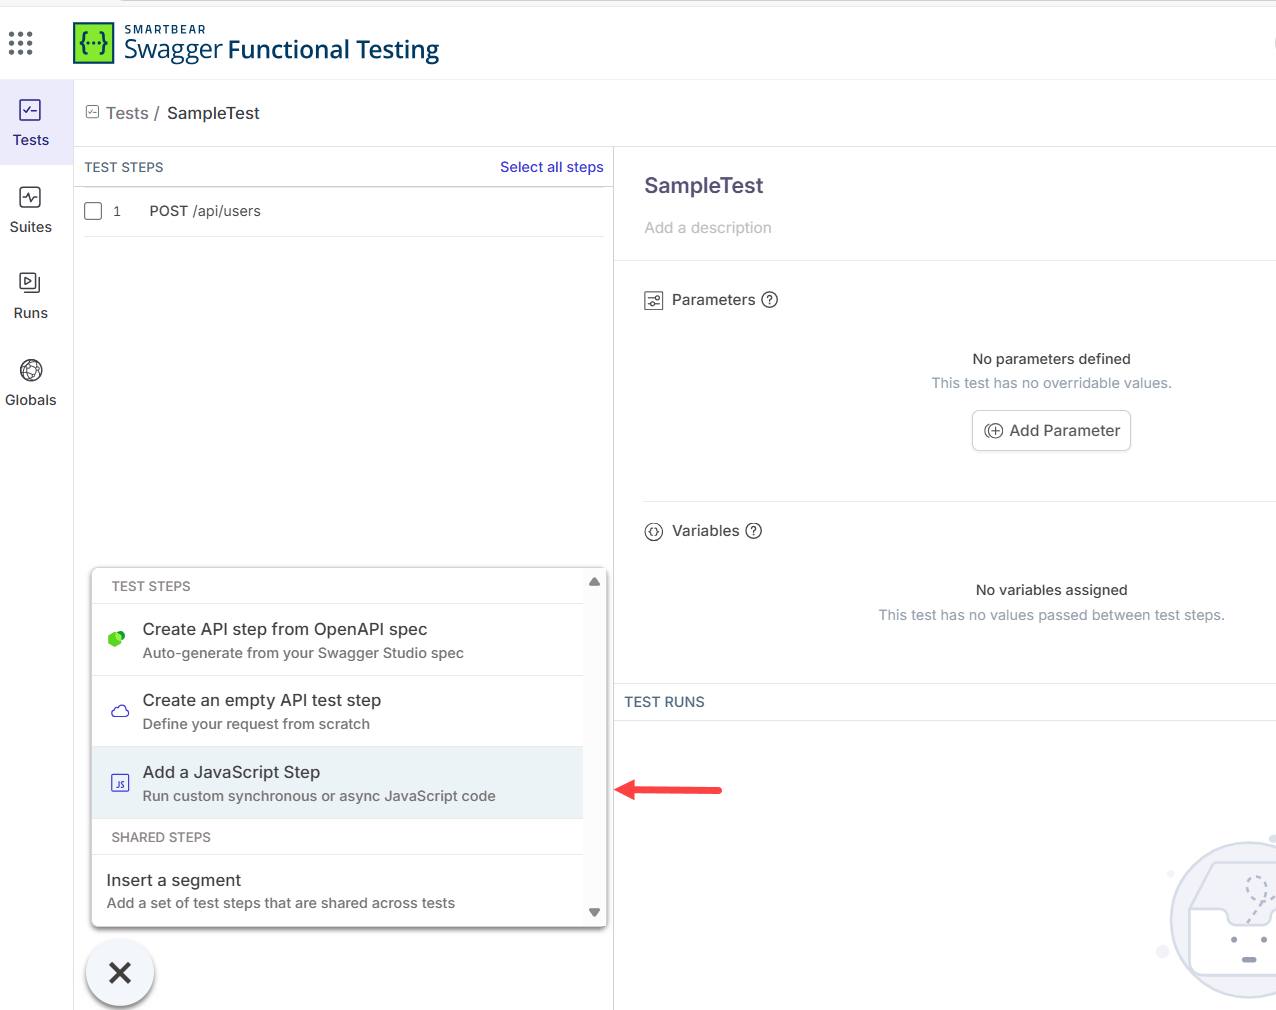Image resolution: width=1276 pixels, height=1010 pixels.
Task: Select all steps using the link
Action: [551, 167]
